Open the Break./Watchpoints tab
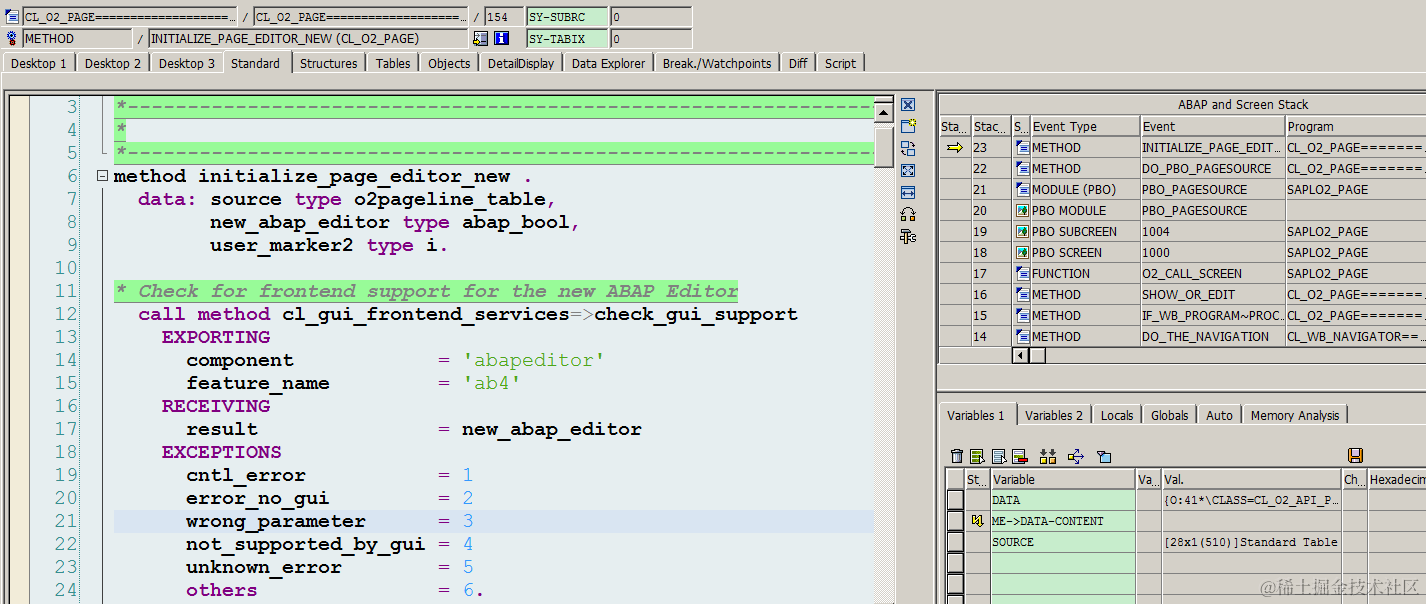Screen dimensions: 1426x604 (717, 63)
